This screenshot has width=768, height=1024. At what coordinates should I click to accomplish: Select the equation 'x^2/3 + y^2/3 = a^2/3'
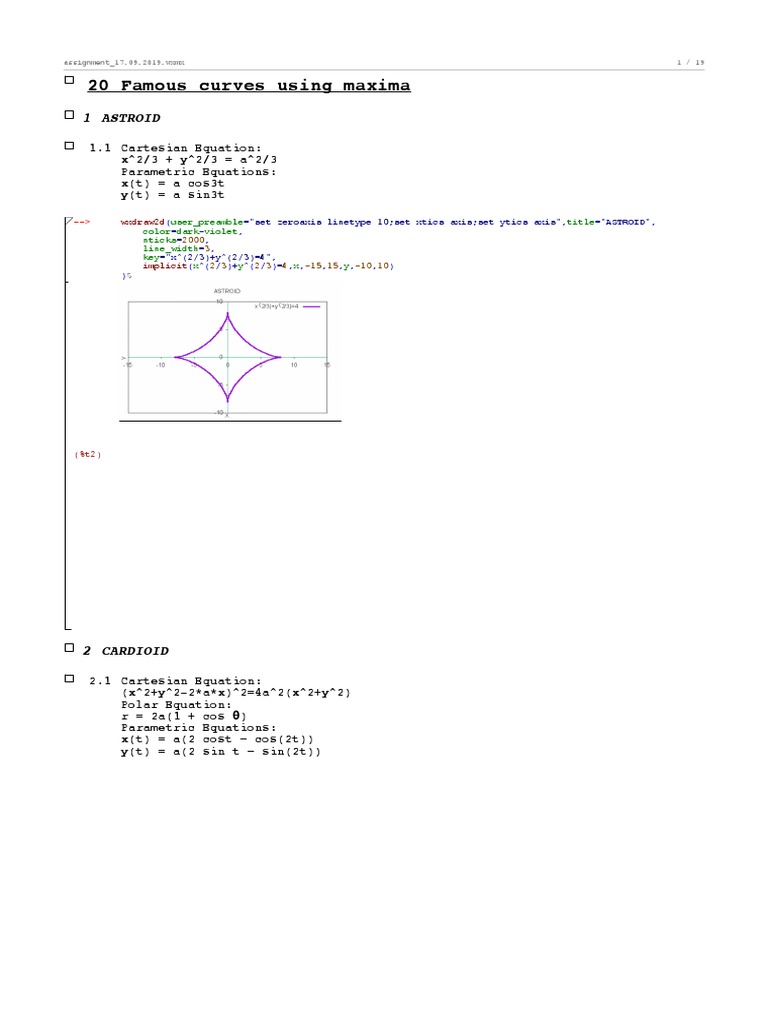(x=199, y=160)
